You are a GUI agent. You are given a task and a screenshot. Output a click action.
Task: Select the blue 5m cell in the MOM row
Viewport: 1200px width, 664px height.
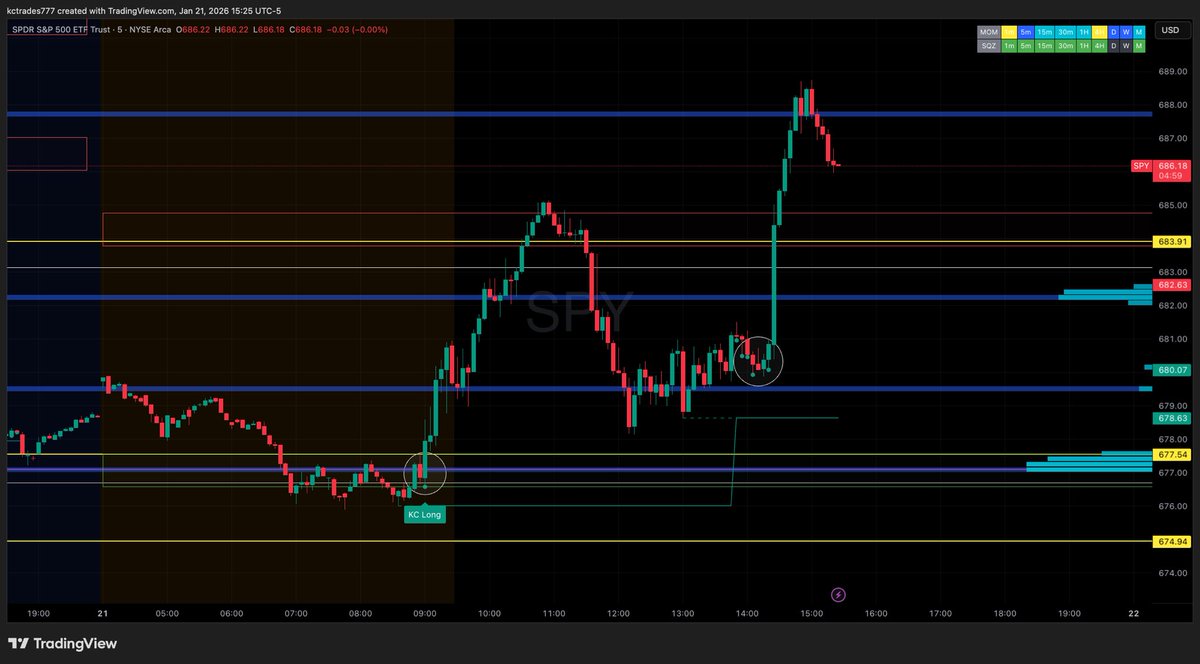point(1026,32)
